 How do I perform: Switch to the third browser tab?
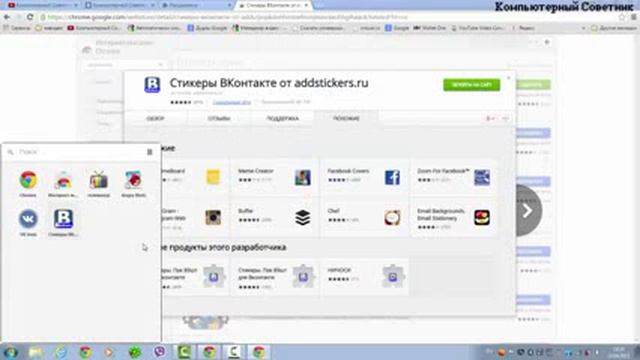[x=196, y=5]
